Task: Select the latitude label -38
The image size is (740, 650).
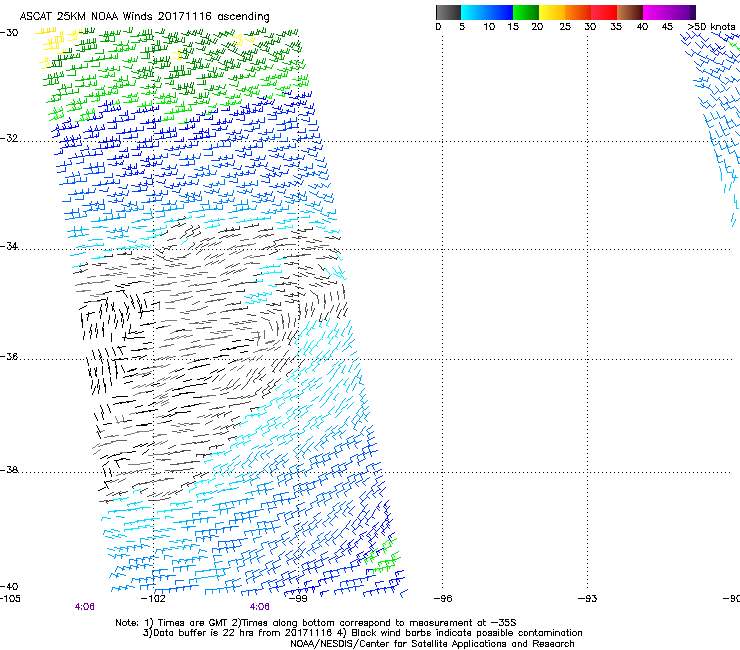Action: pyautogui.click(x=9, y=470)
